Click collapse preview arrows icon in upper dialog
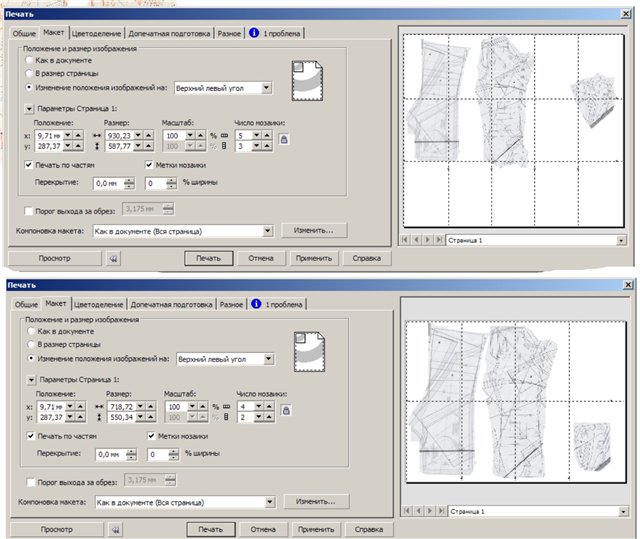This screenshot has width=640, height=539. pyautogui.click(x=114, y=258)
